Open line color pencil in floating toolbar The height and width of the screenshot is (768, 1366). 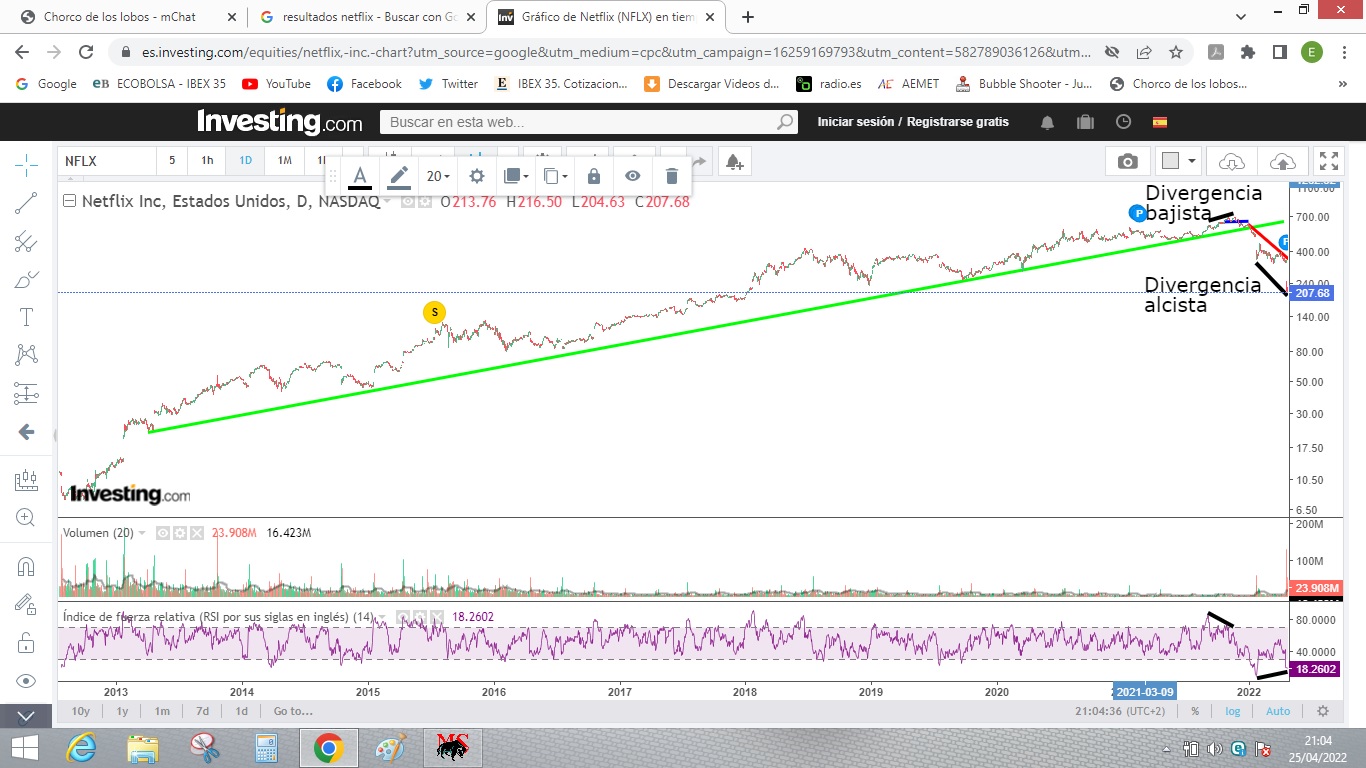399,176
